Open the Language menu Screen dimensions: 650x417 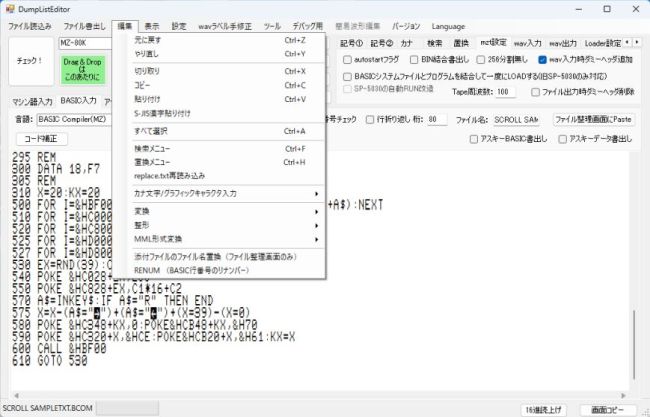pos(448,26)
